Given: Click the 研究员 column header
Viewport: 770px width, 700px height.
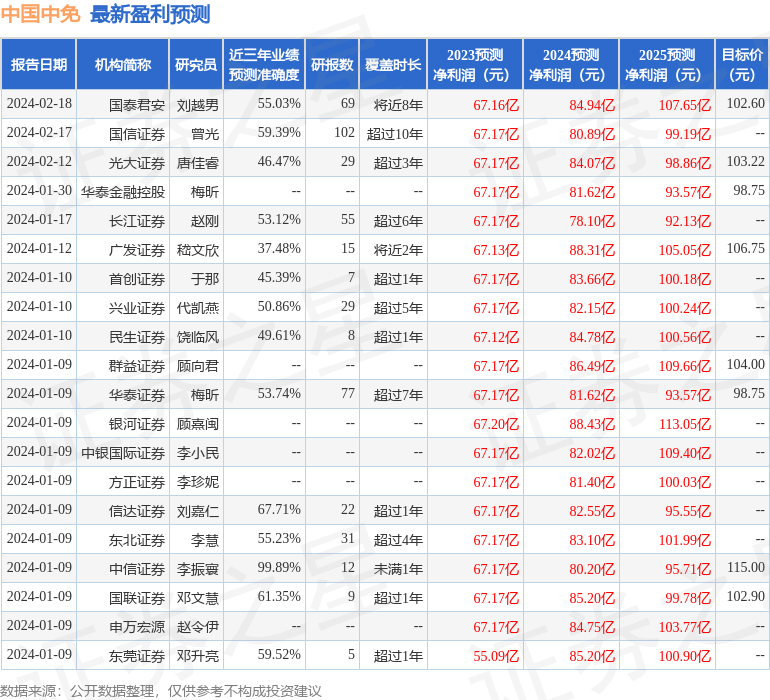Looking at the screenshot, I should 195,65.
